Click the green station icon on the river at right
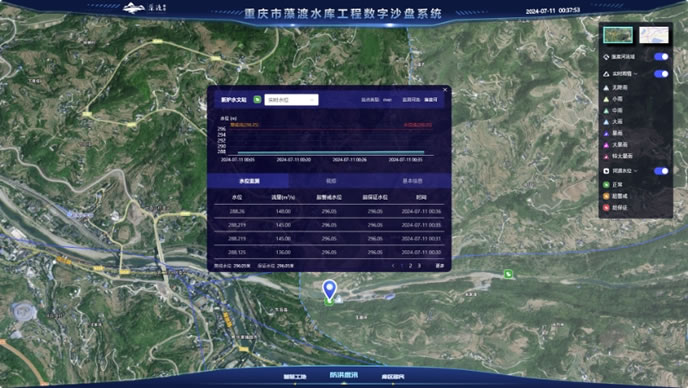 tap(508, 274)
